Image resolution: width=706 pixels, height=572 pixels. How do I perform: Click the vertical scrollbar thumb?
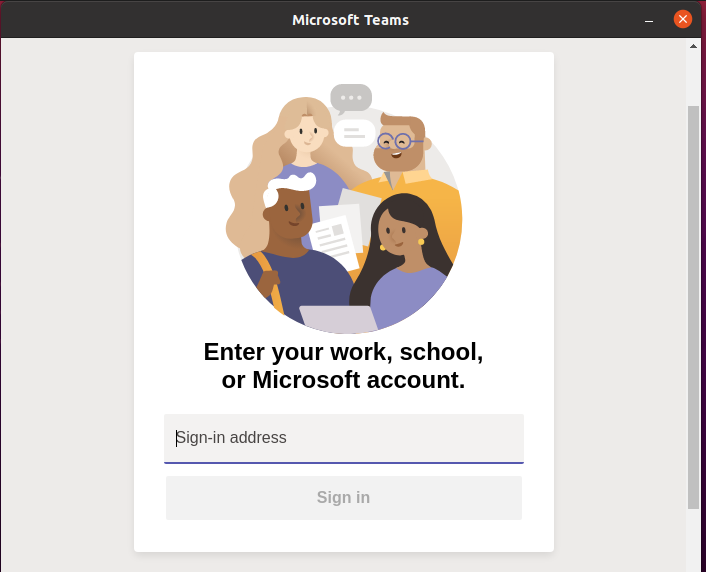[x=693, y=307]
